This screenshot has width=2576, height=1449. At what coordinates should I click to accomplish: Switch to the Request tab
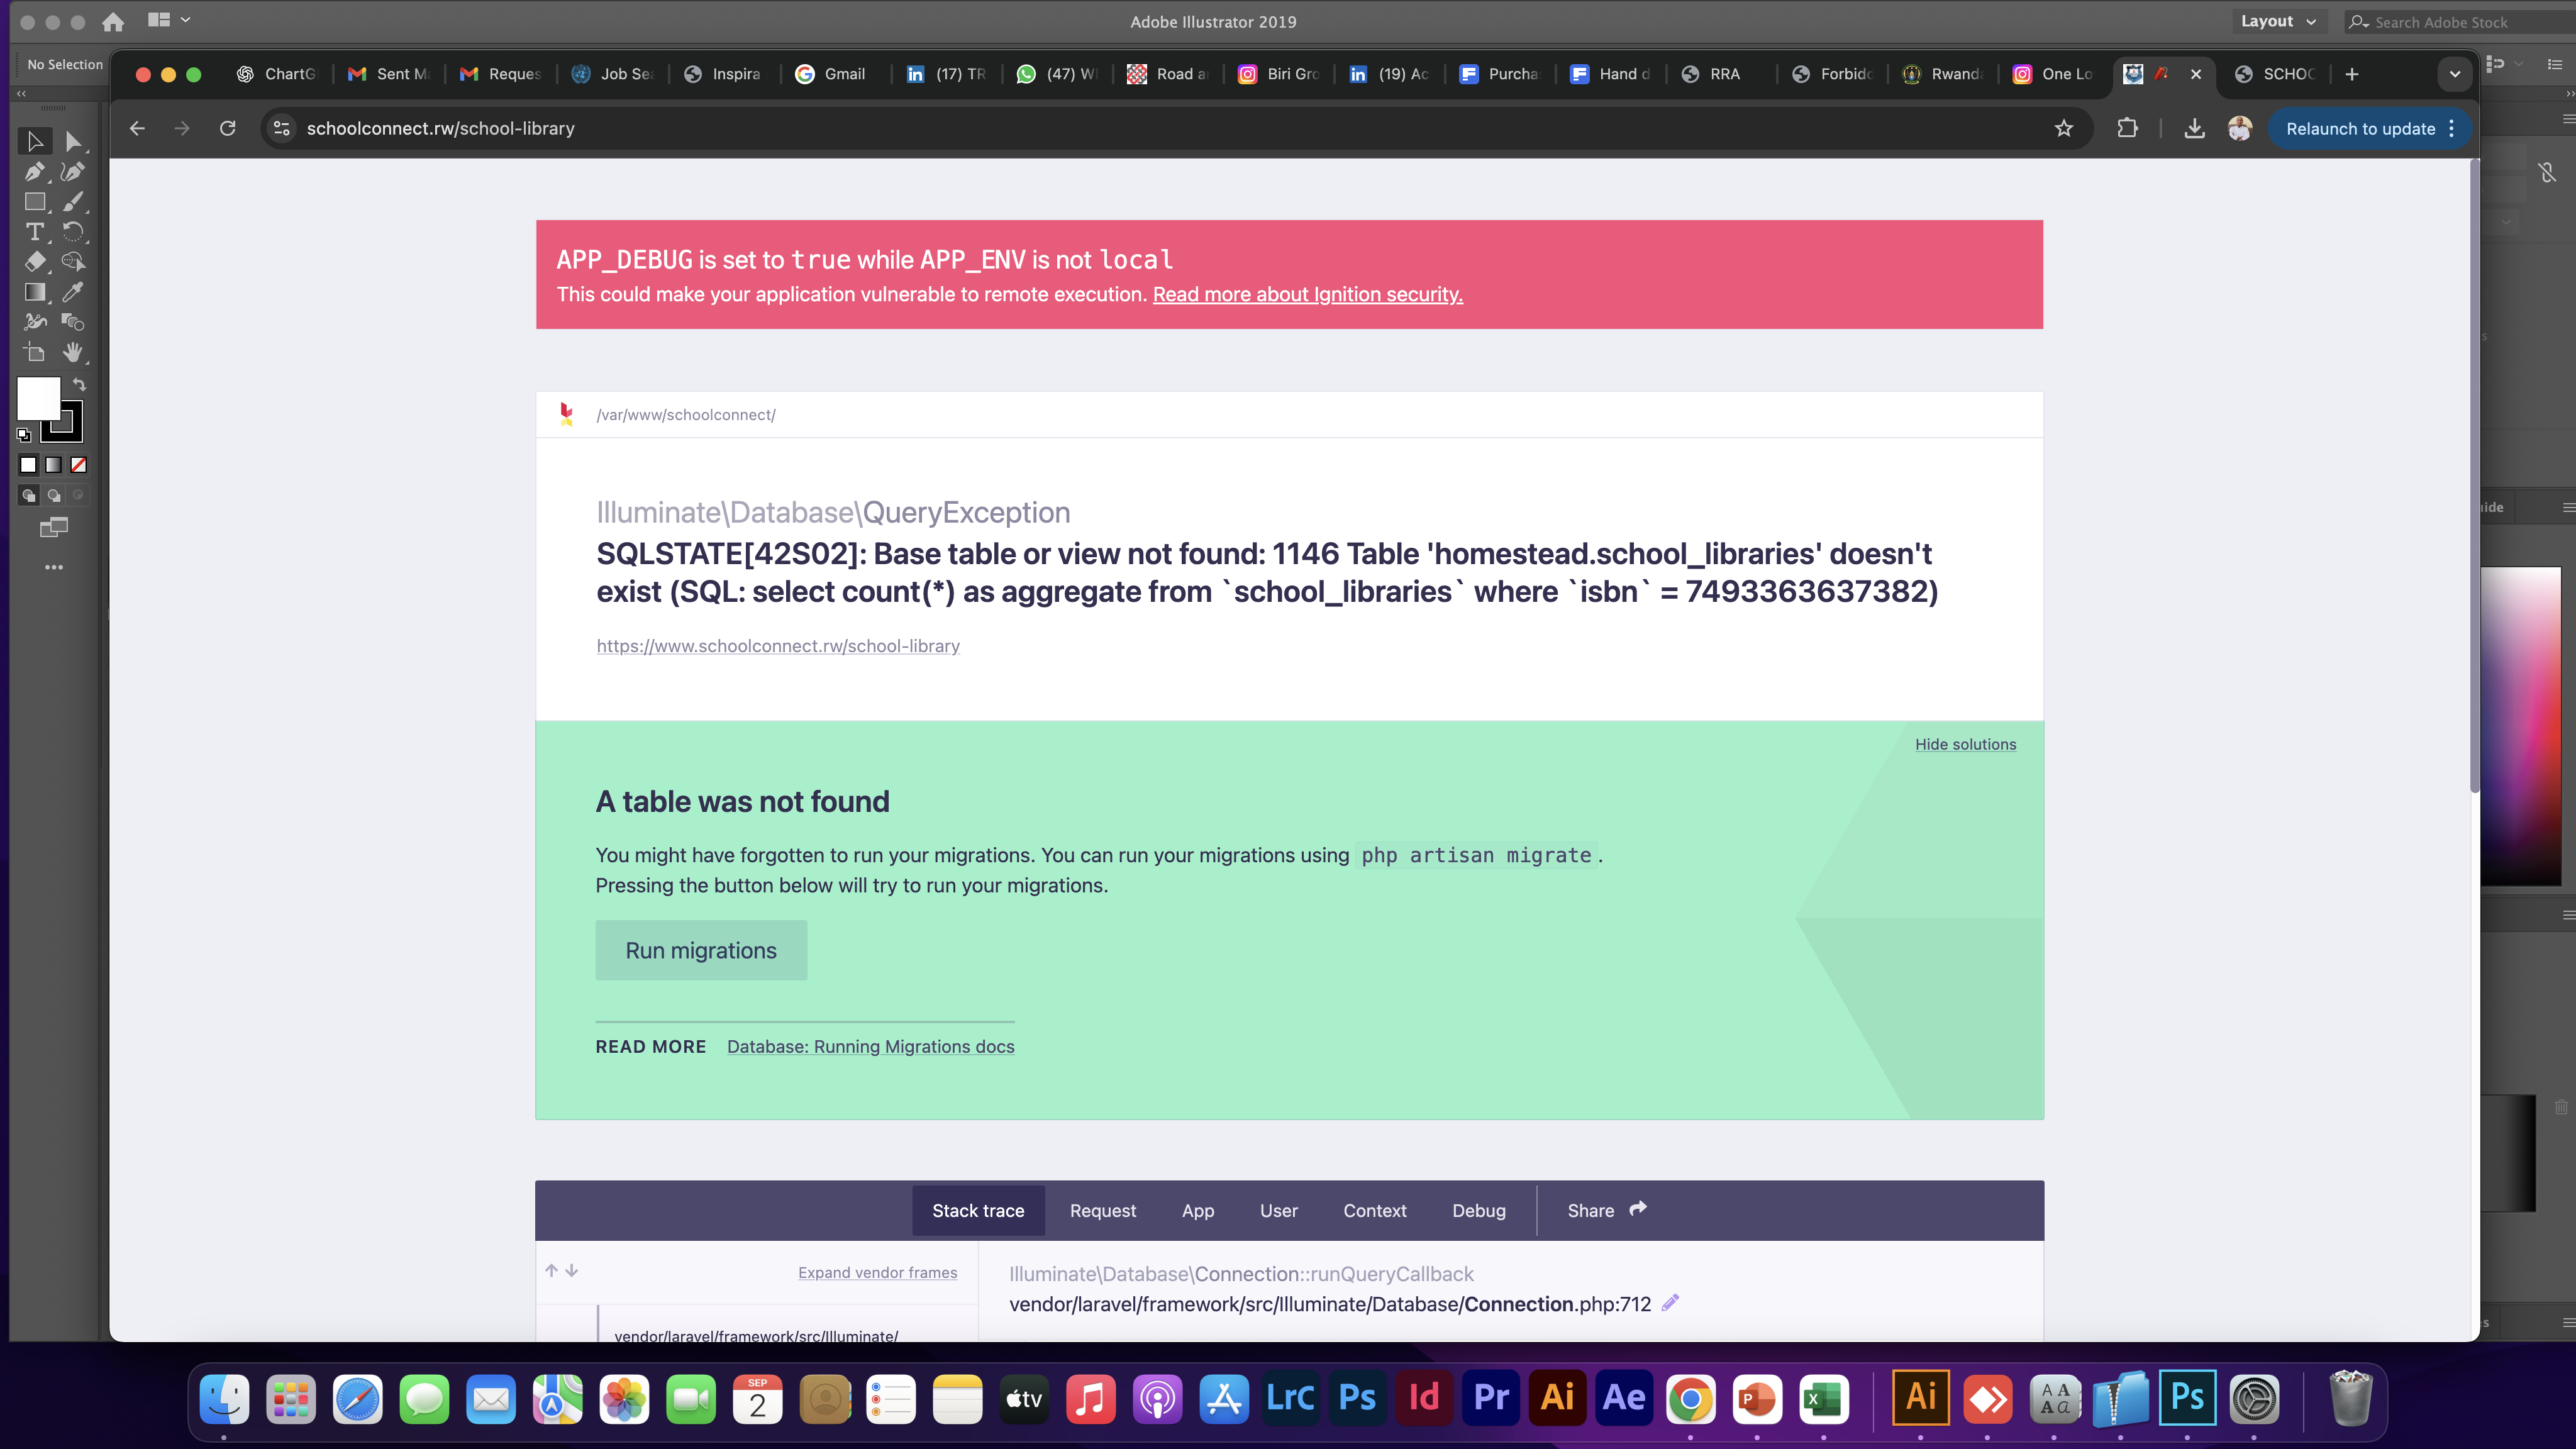pos(1102,1210)
